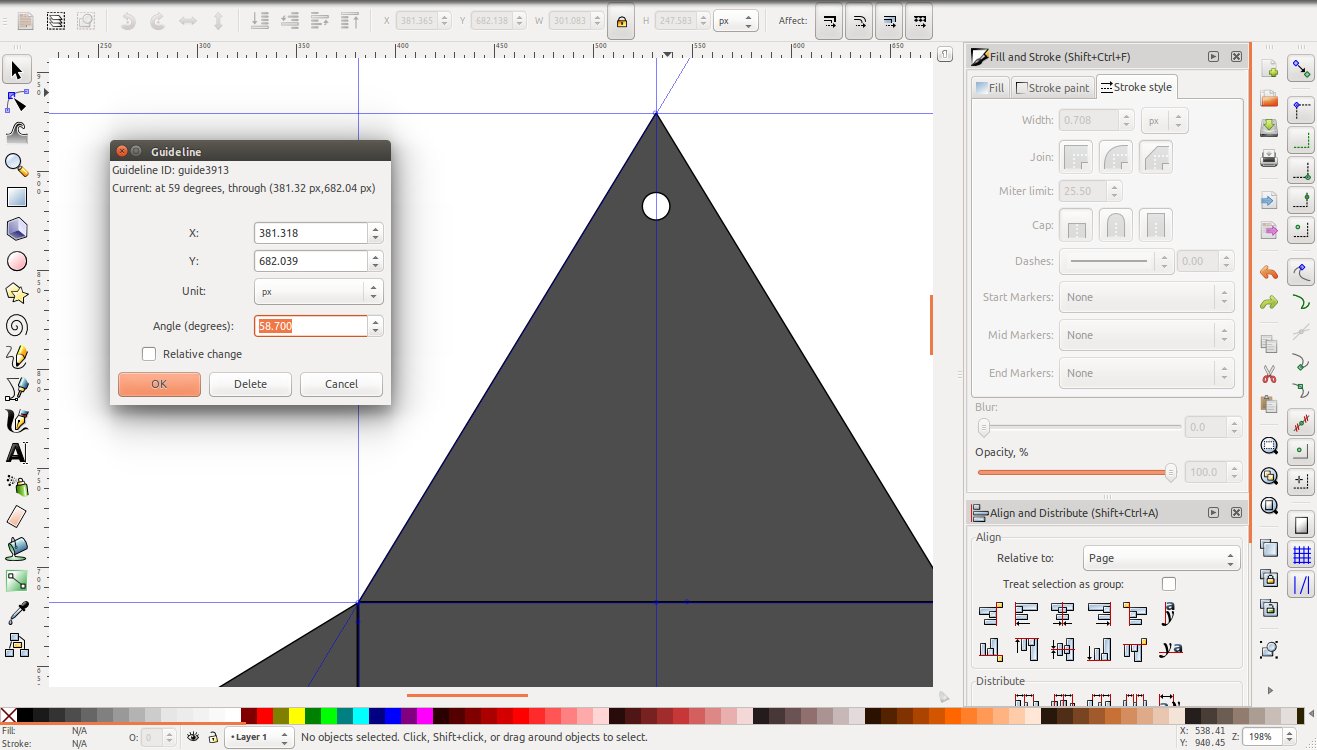Click Cancel in the Guideline dialog

coord(341,384)
